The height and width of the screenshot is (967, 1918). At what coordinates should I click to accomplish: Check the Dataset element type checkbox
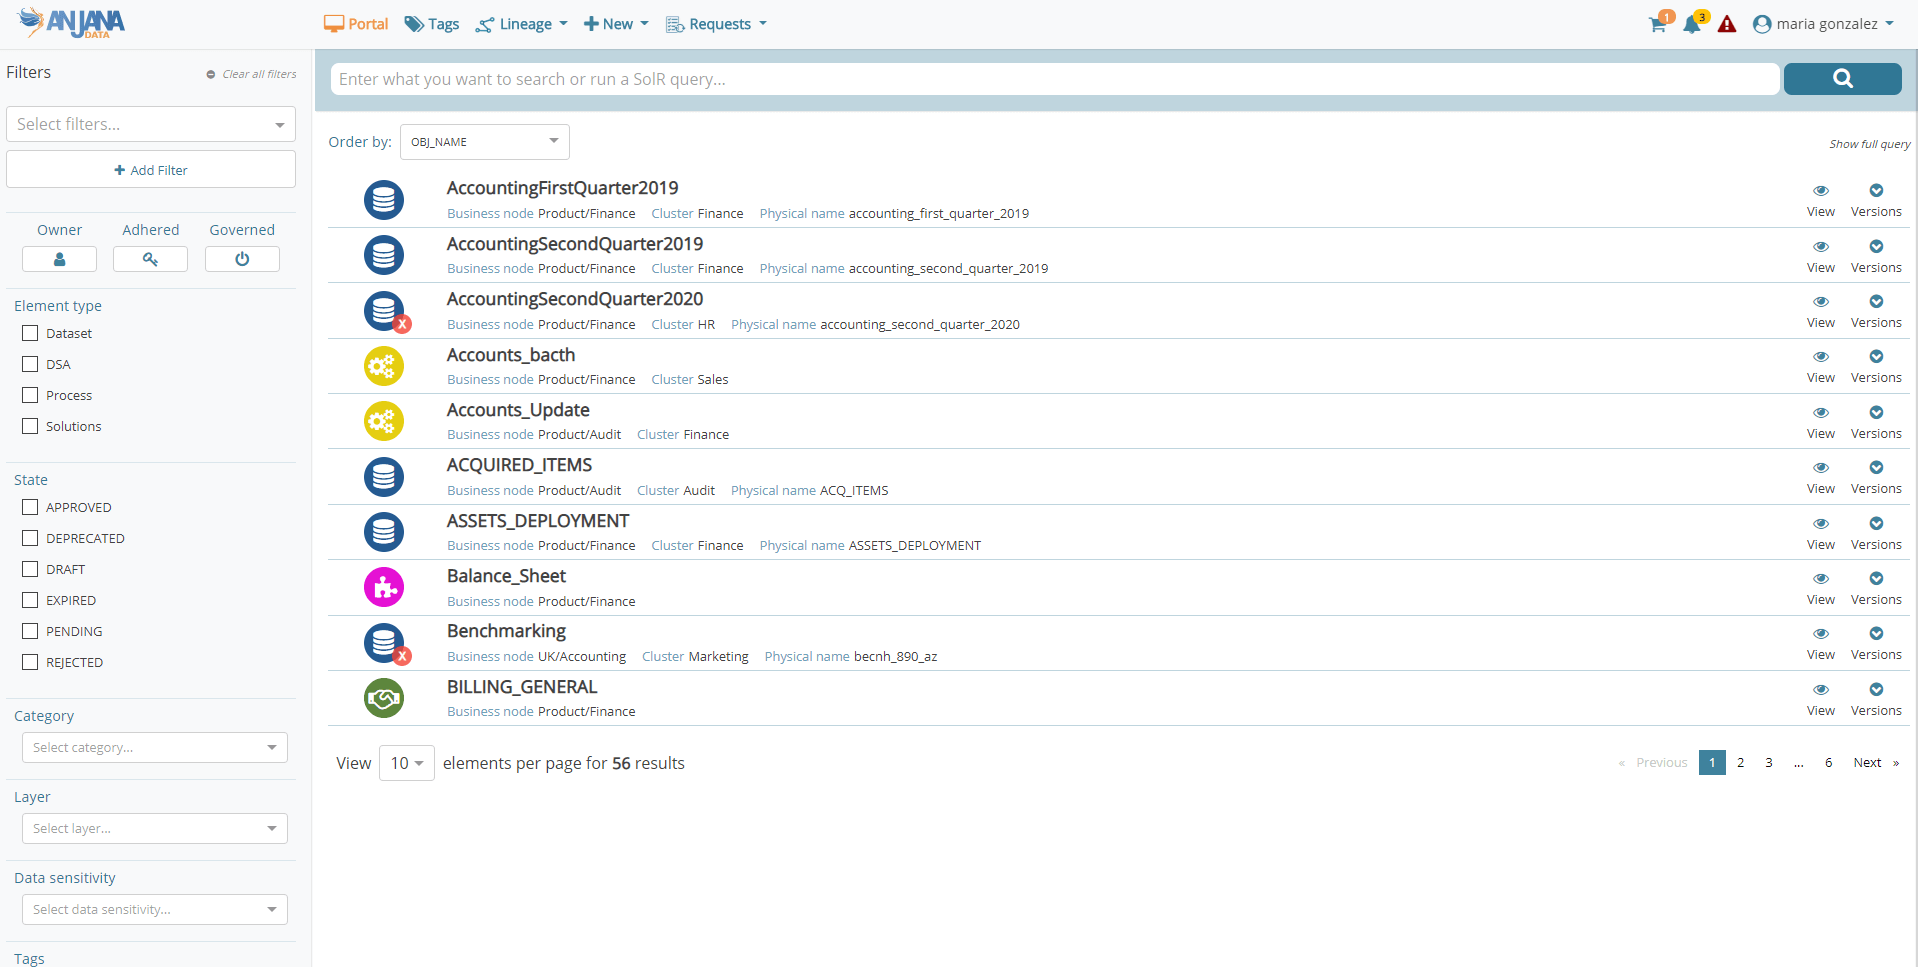click(30, 333)
